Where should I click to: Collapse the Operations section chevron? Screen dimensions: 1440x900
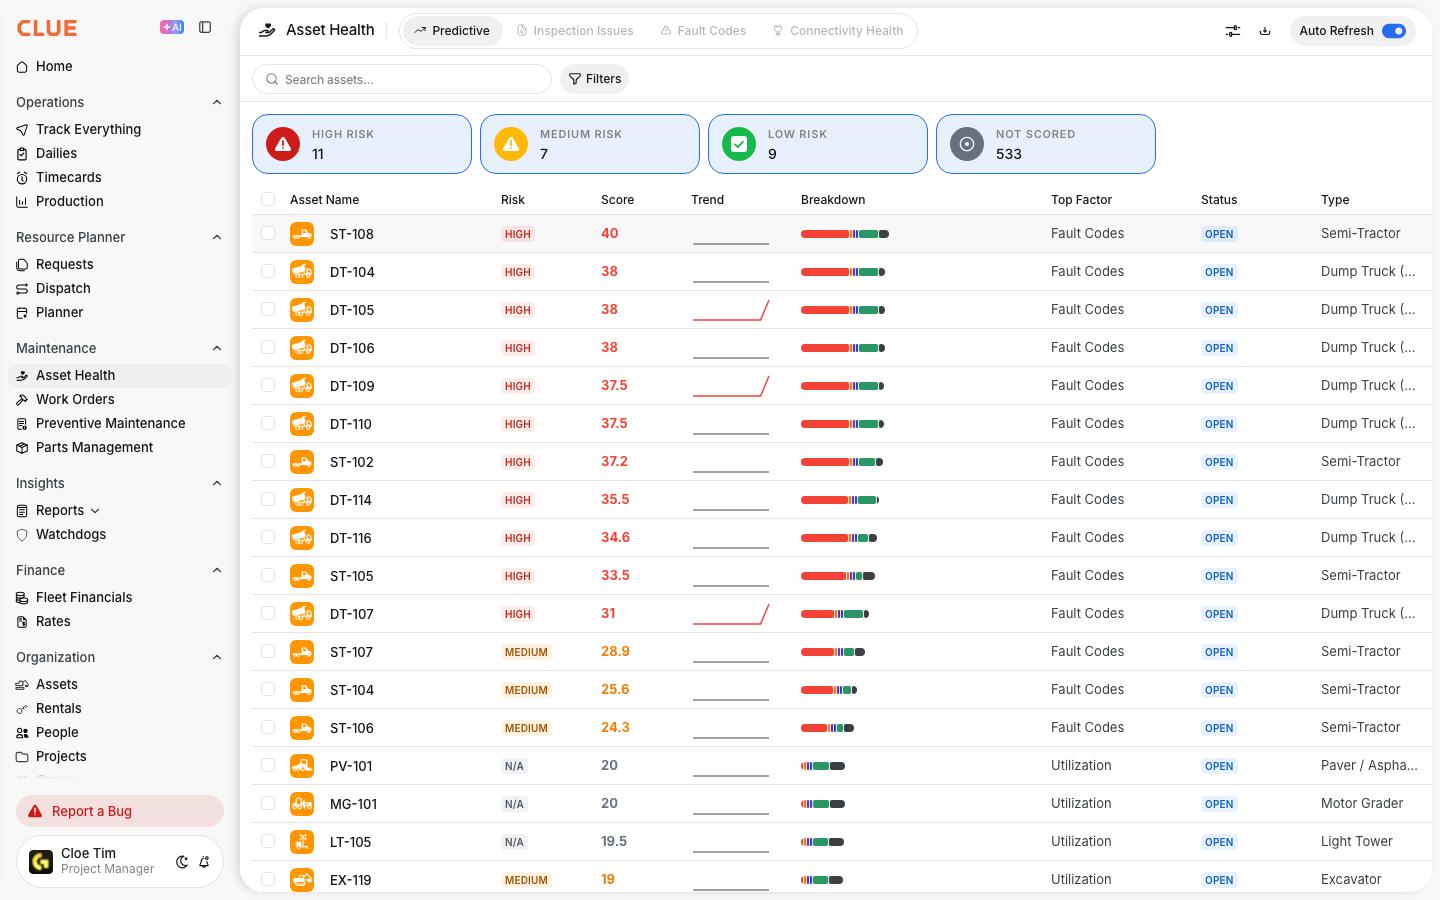click(217, 102)
